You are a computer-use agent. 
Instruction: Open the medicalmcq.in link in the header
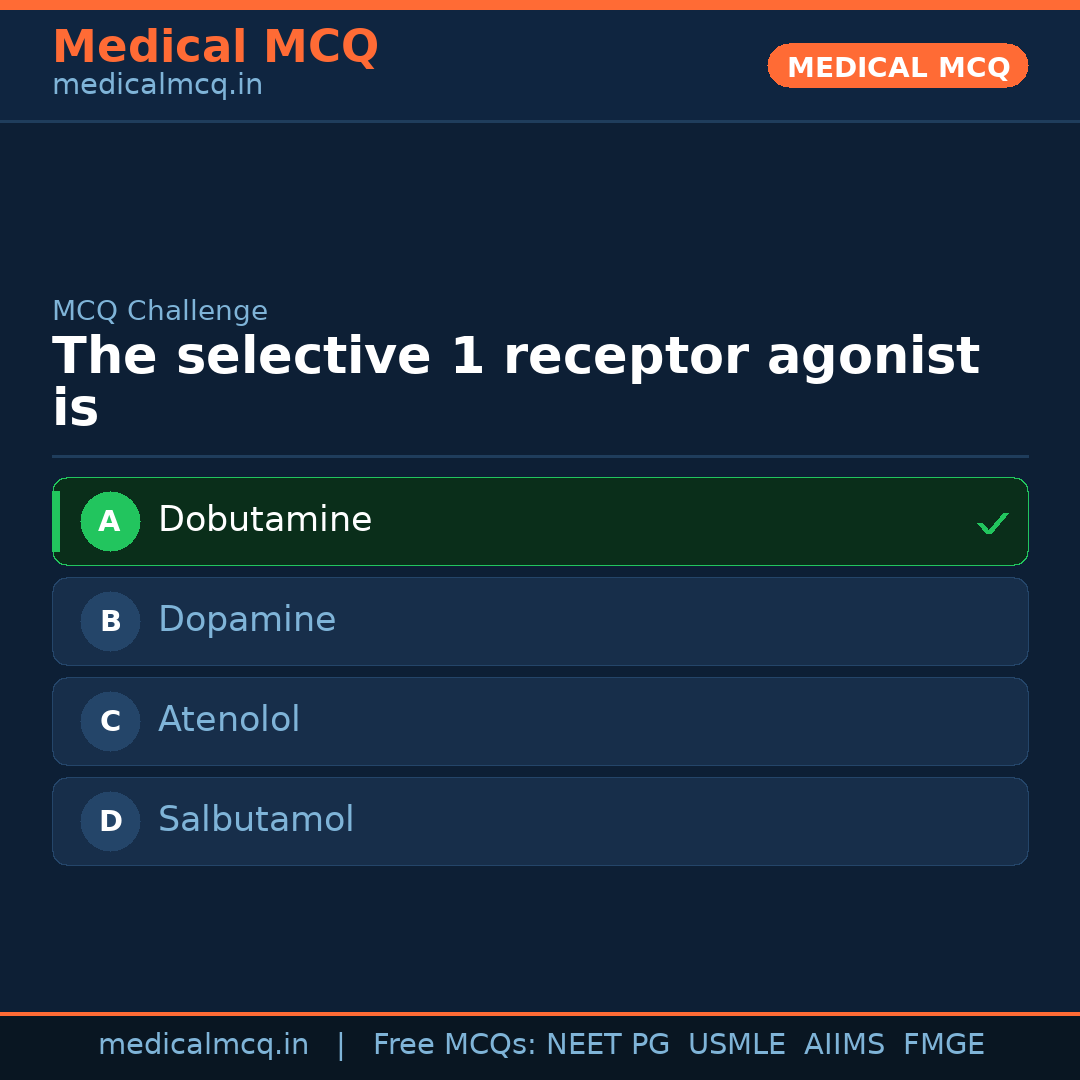pos(157,84)
